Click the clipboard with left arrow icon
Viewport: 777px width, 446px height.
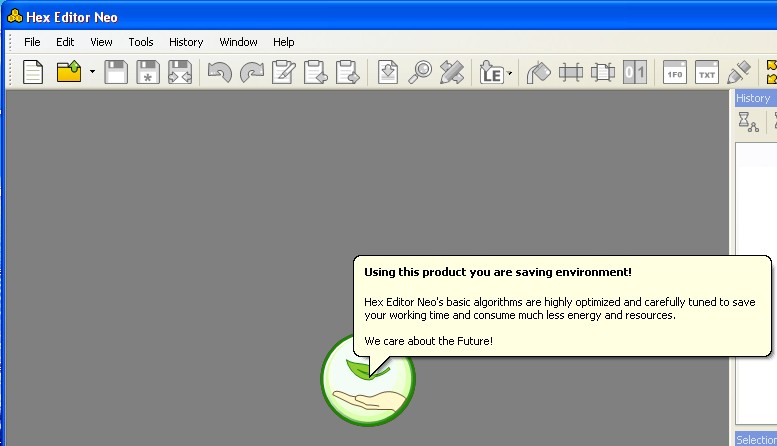tap(316, 72)
